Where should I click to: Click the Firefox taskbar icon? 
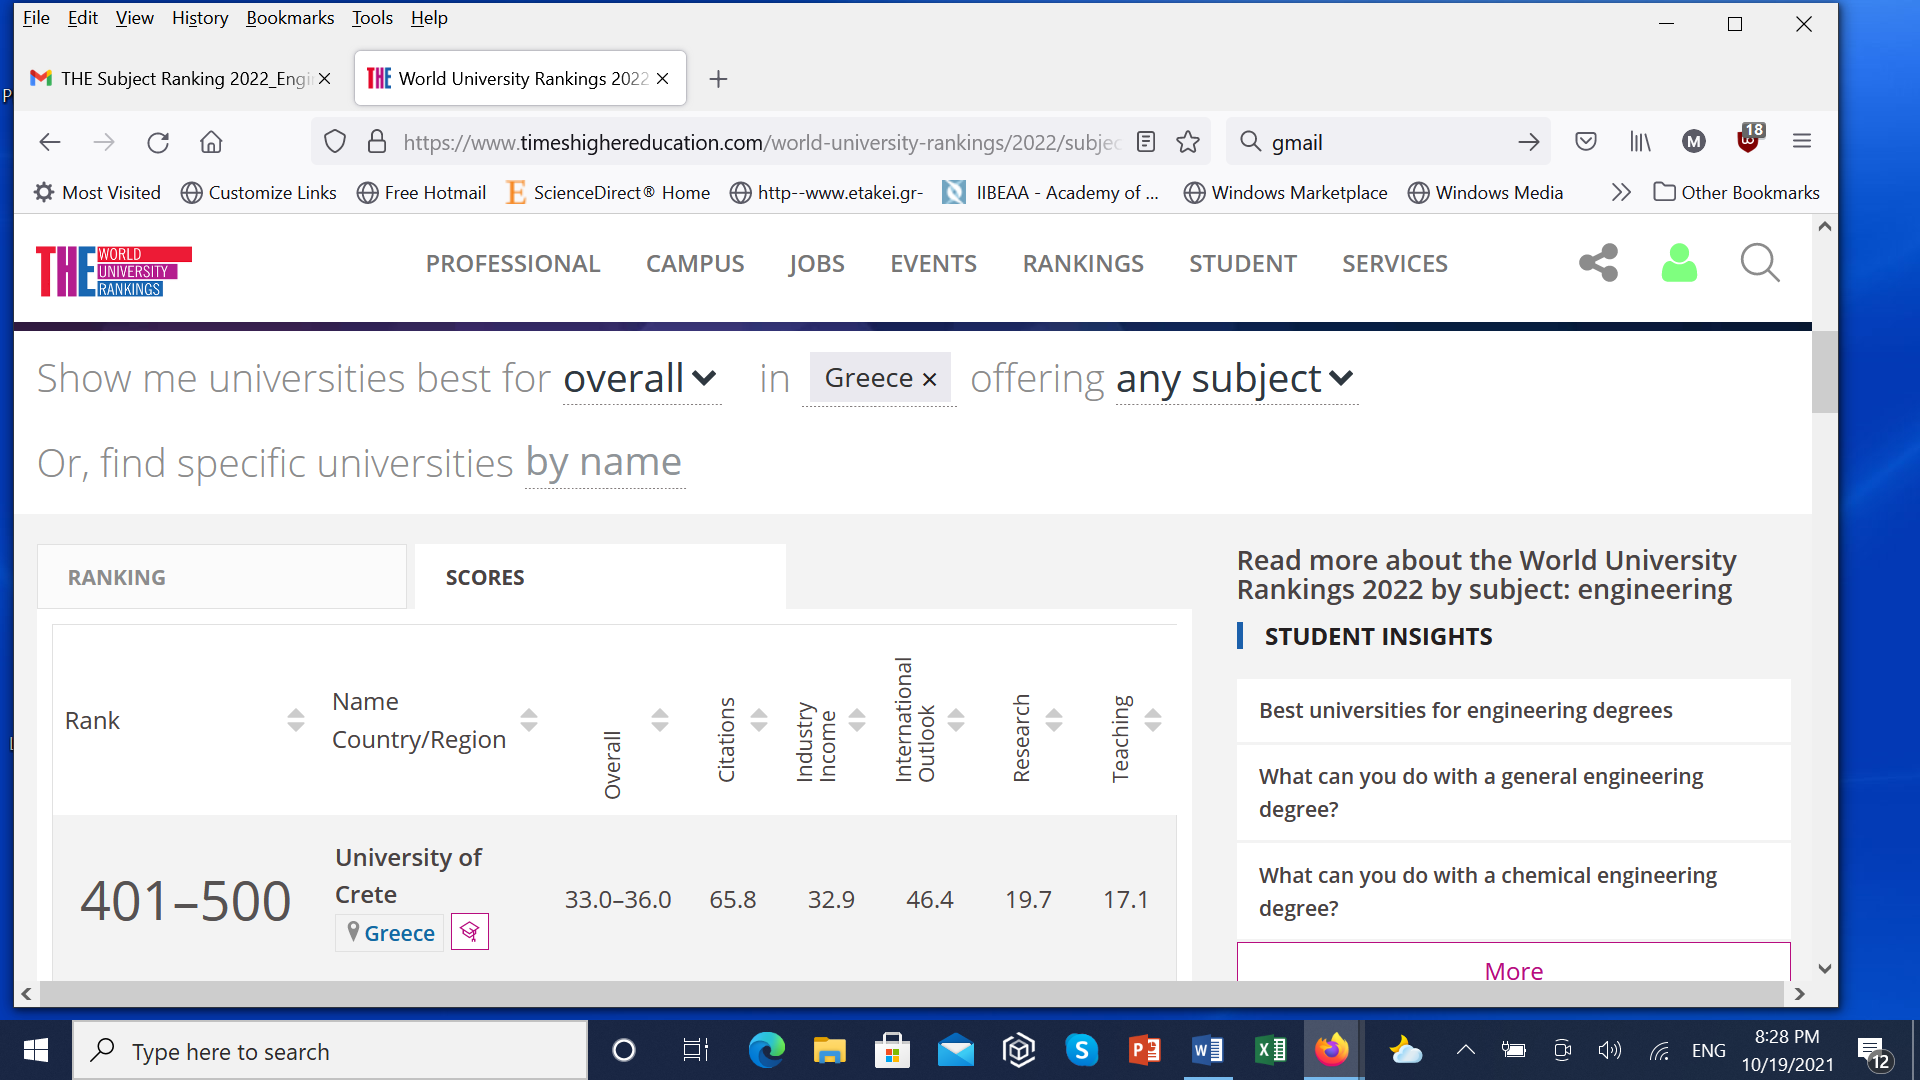pyautogui.click(x=1333, y=1050)
